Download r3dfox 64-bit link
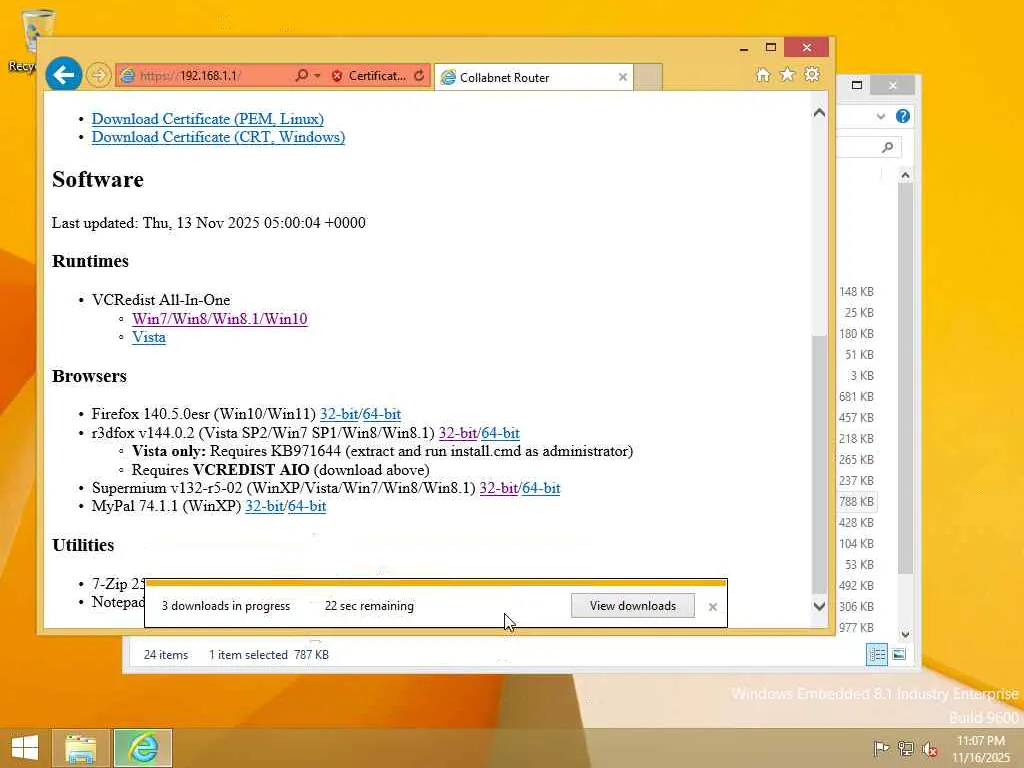The image size is (1024, 768). coord(500,433)
